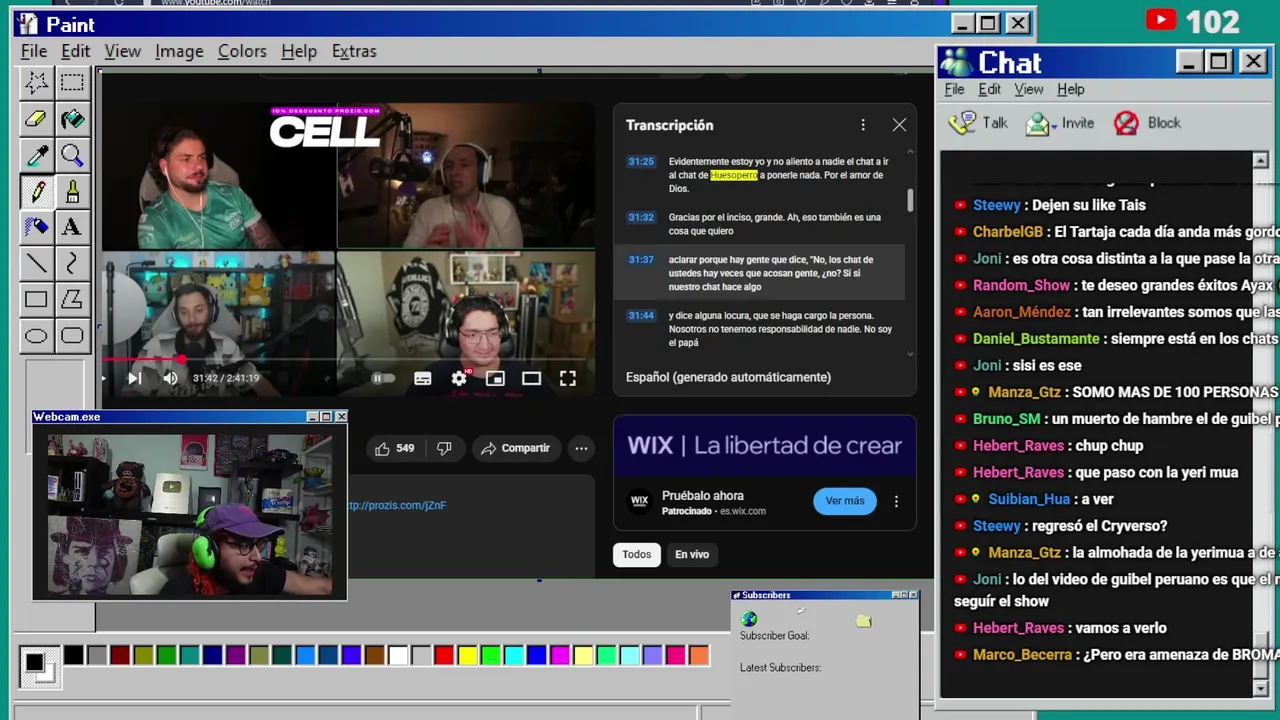Image resolution: width=1280 pixels, height=720 pixels.
Task: Select the Curve tool in Paint
Action: pyautogui.click(x=72, y=263)
